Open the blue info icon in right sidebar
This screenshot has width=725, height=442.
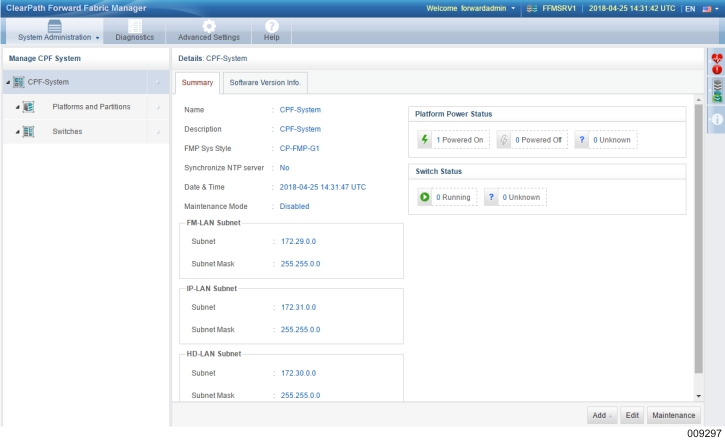(716, 119)
